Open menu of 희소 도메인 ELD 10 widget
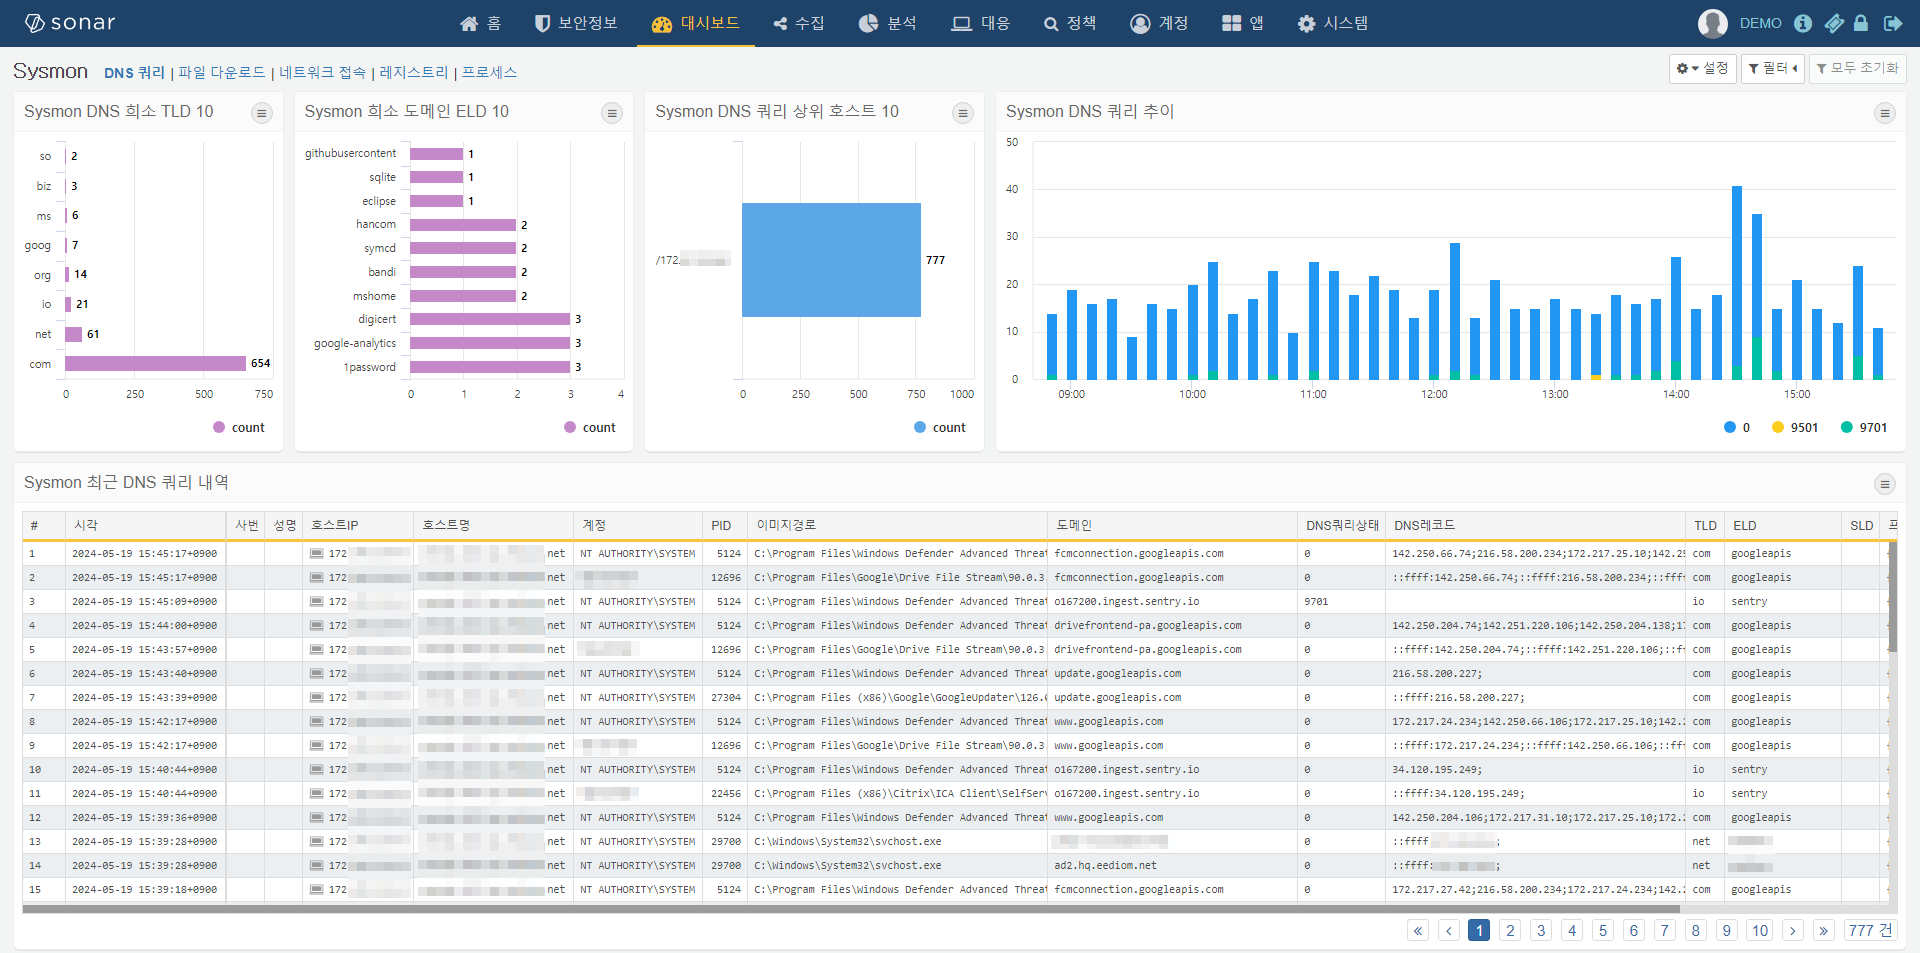This screenshot has width=1920, height=953. [x=613, y=113]
